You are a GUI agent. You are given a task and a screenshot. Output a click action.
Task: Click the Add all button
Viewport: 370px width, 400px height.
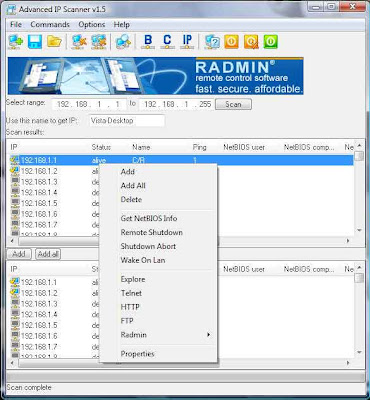48,254
